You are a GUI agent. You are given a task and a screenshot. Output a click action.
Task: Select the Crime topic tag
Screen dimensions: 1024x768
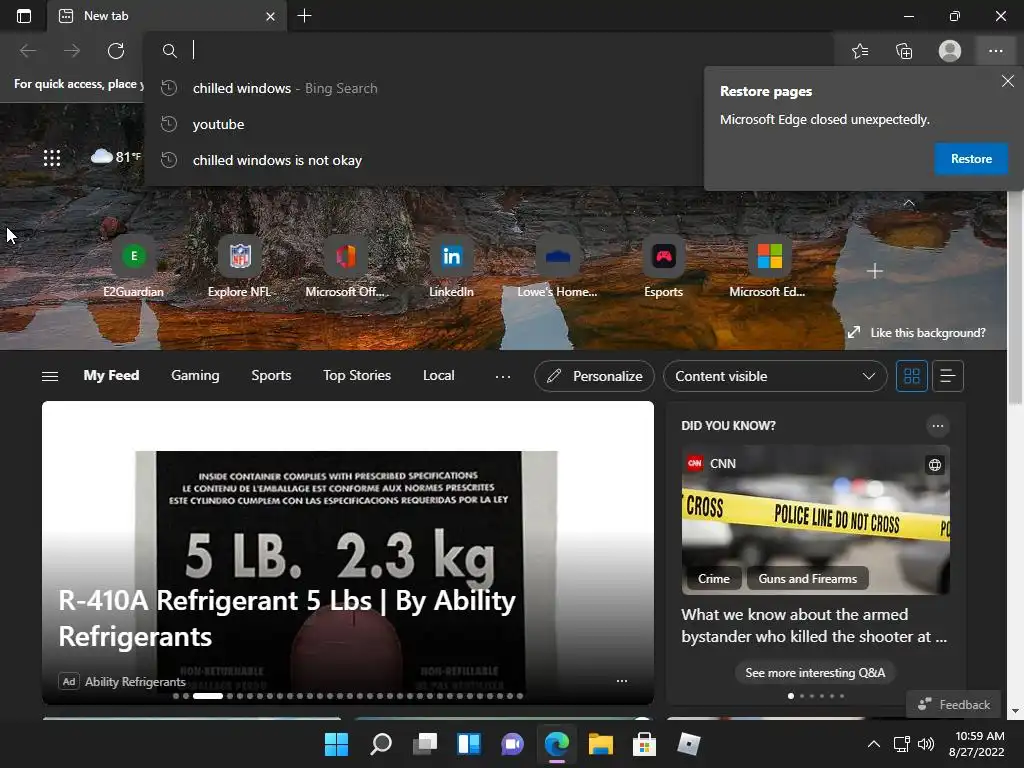coord(714,579)
